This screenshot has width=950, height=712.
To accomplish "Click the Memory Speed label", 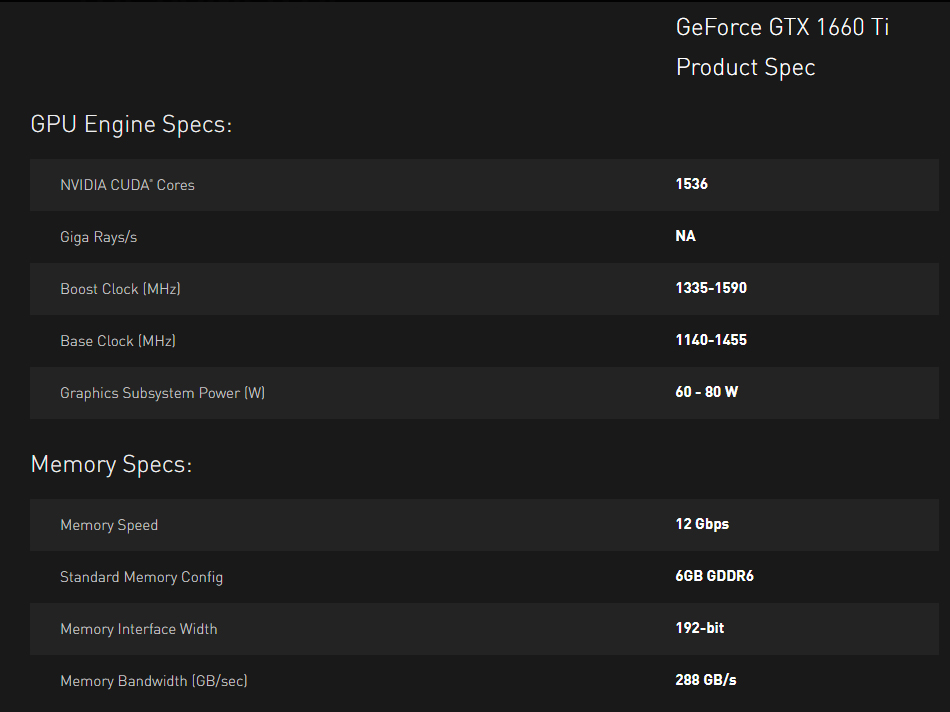I will point(109,525).
